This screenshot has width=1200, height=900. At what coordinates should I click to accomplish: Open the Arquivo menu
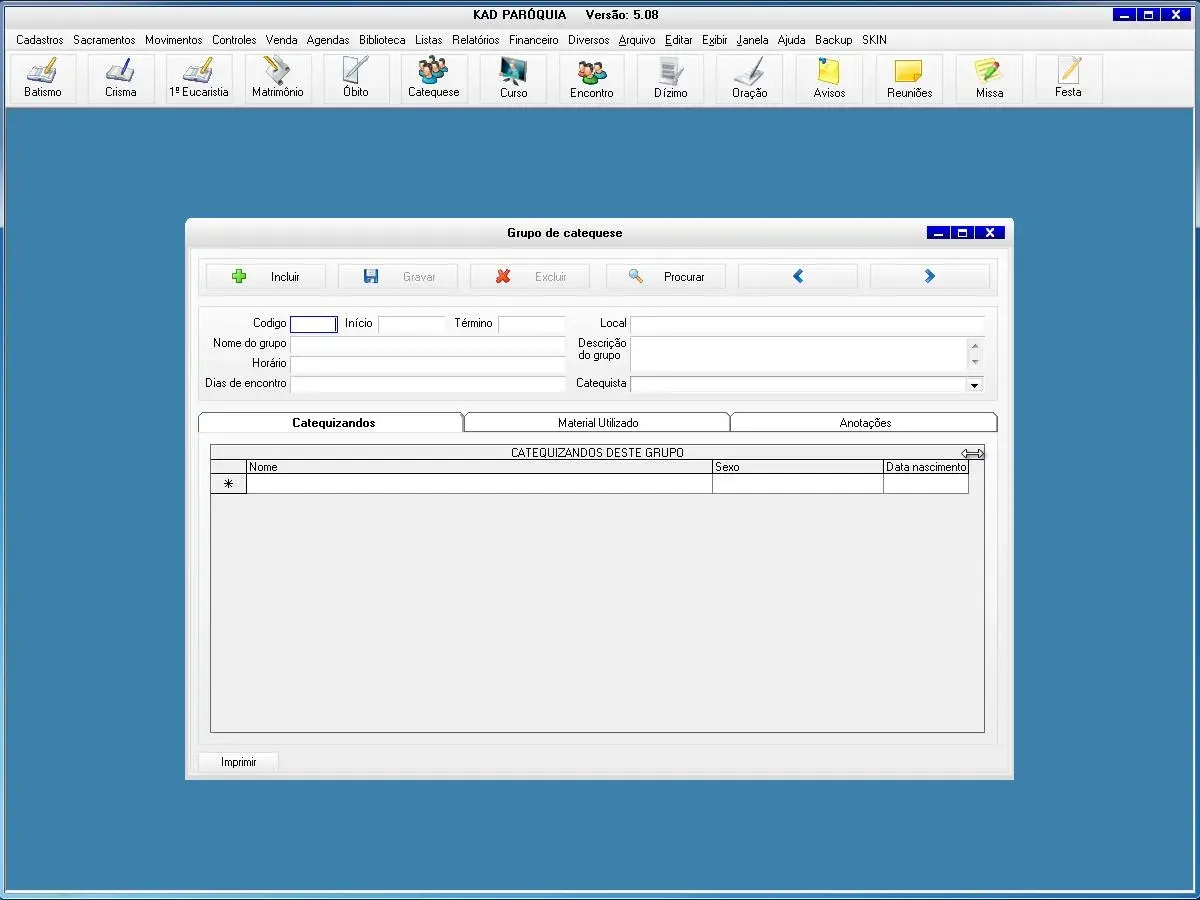click(x=637, y=40)
